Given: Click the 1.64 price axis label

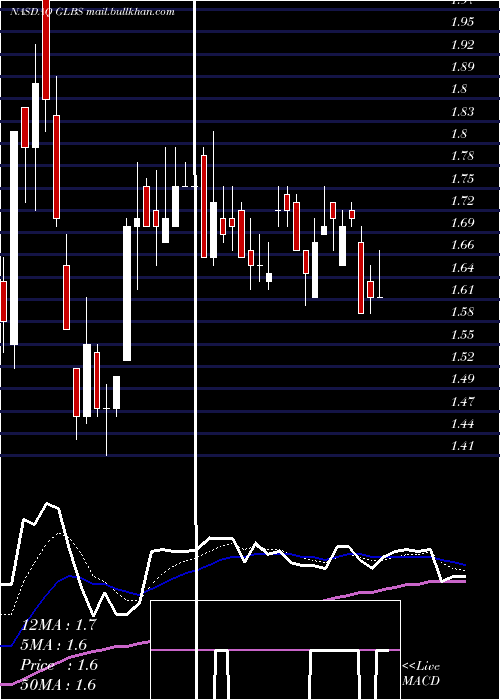Looking at the screenshot, I should click(x=462, y=267).
